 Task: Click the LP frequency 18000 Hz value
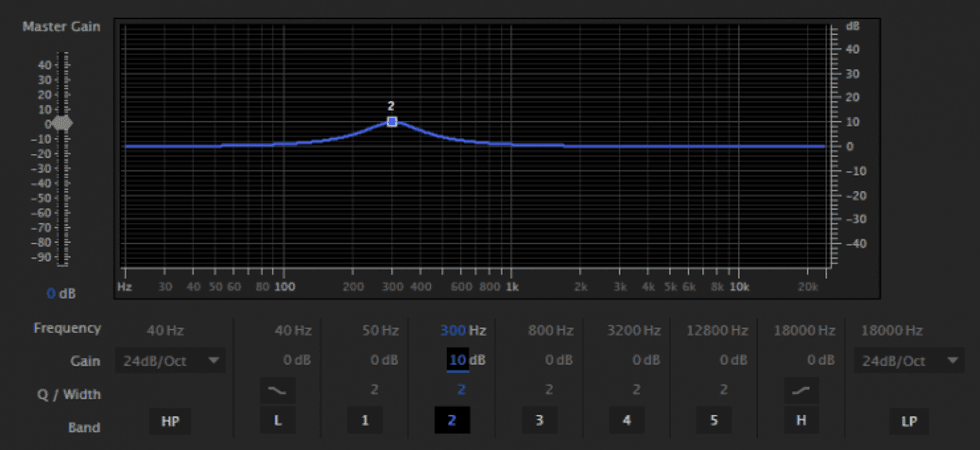pos(892,330)
